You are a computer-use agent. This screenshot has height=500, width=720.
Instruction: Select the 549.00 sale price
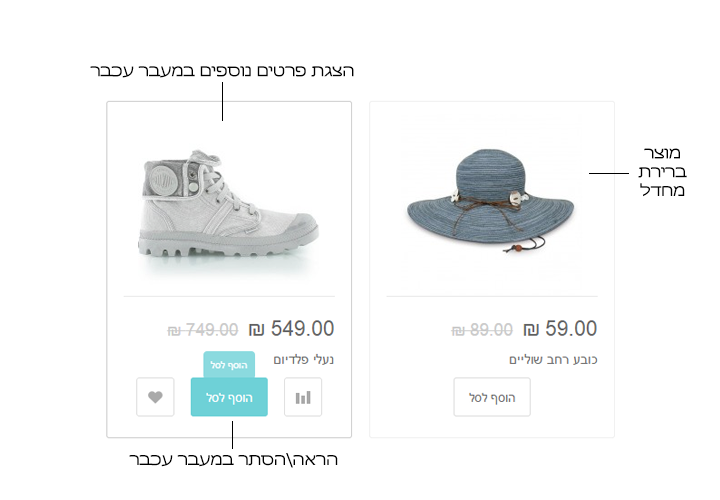[x=302, y=328]
